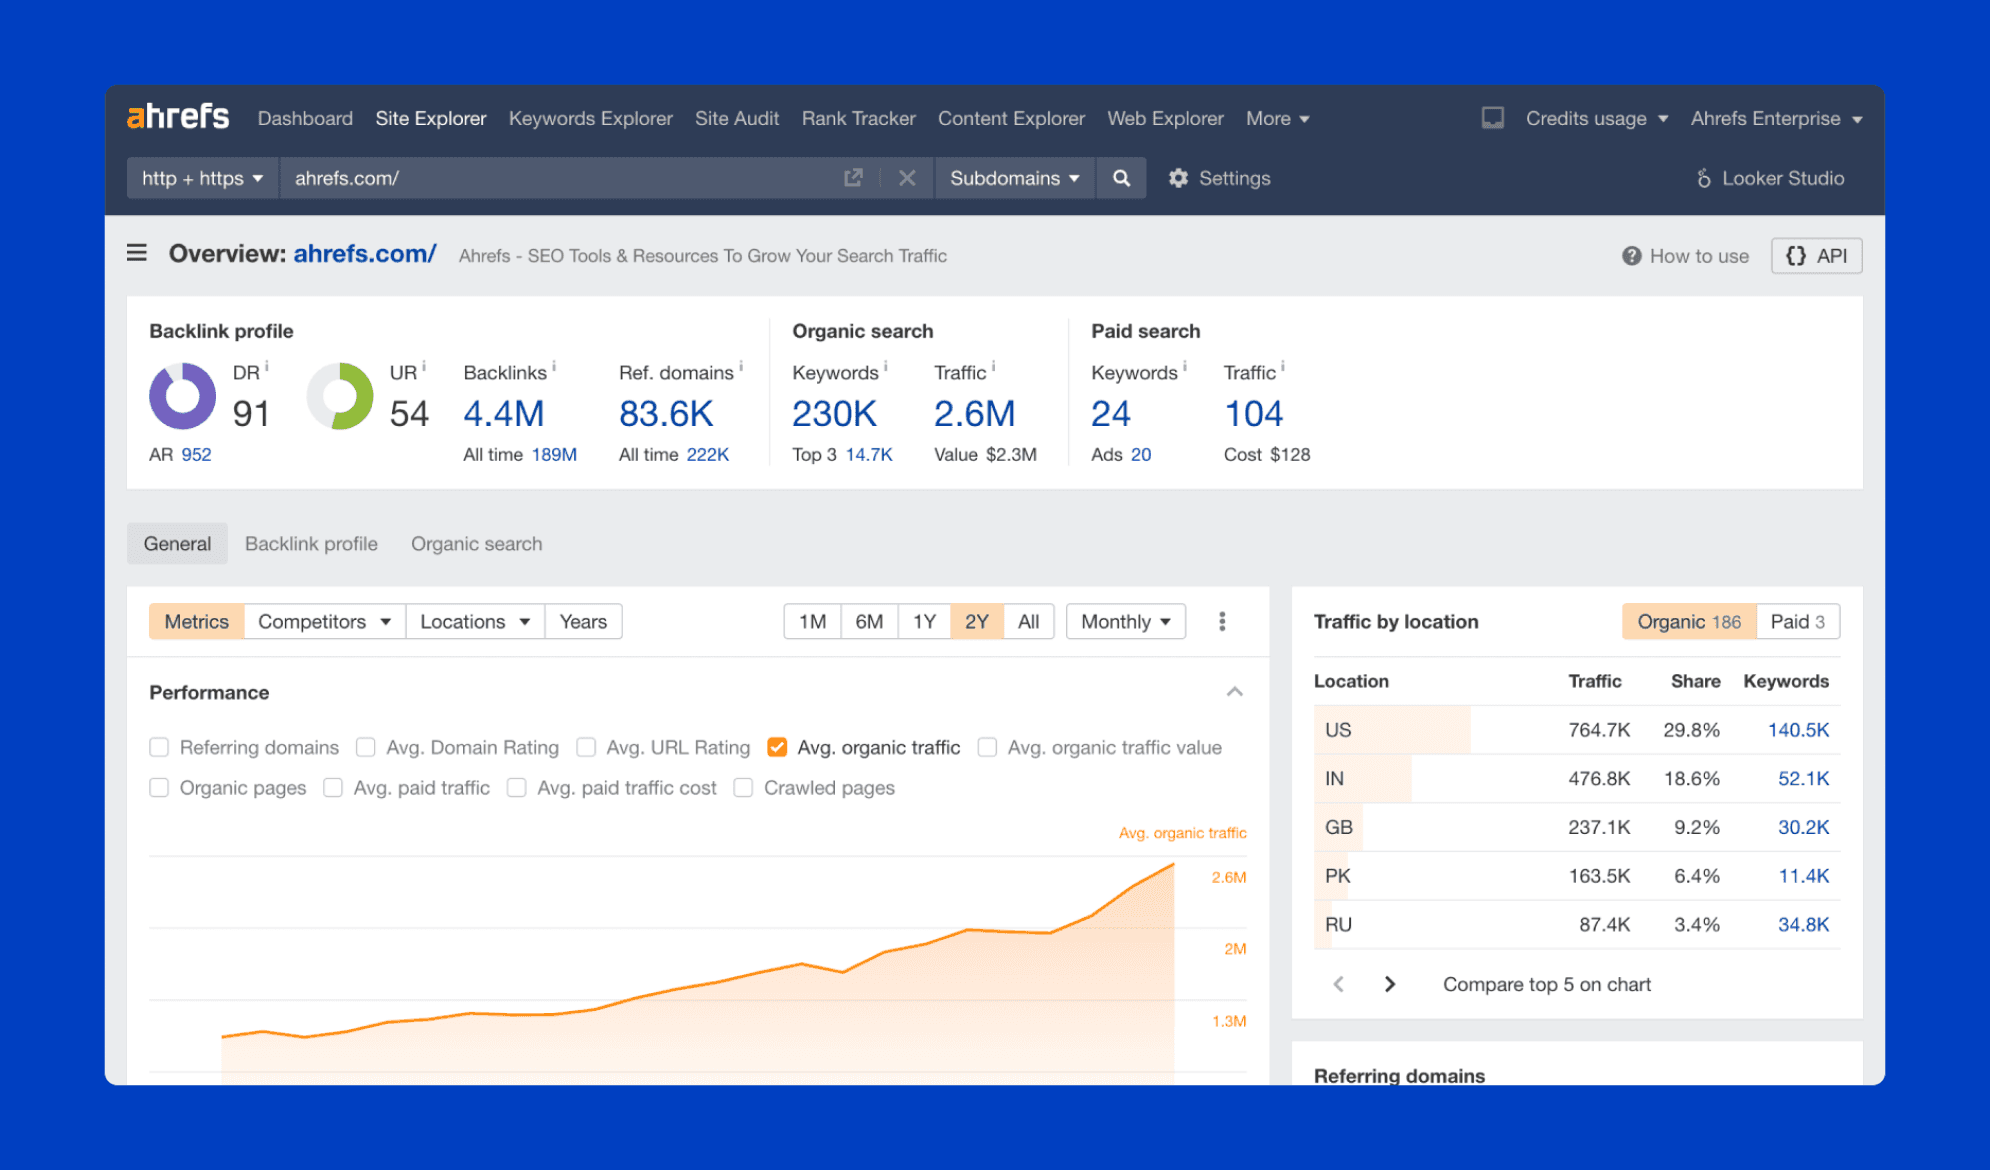Click the monitor icon beside Credits usage
The width and height of the screenshot is (1990, 1170).
[x=1492, y=118]
